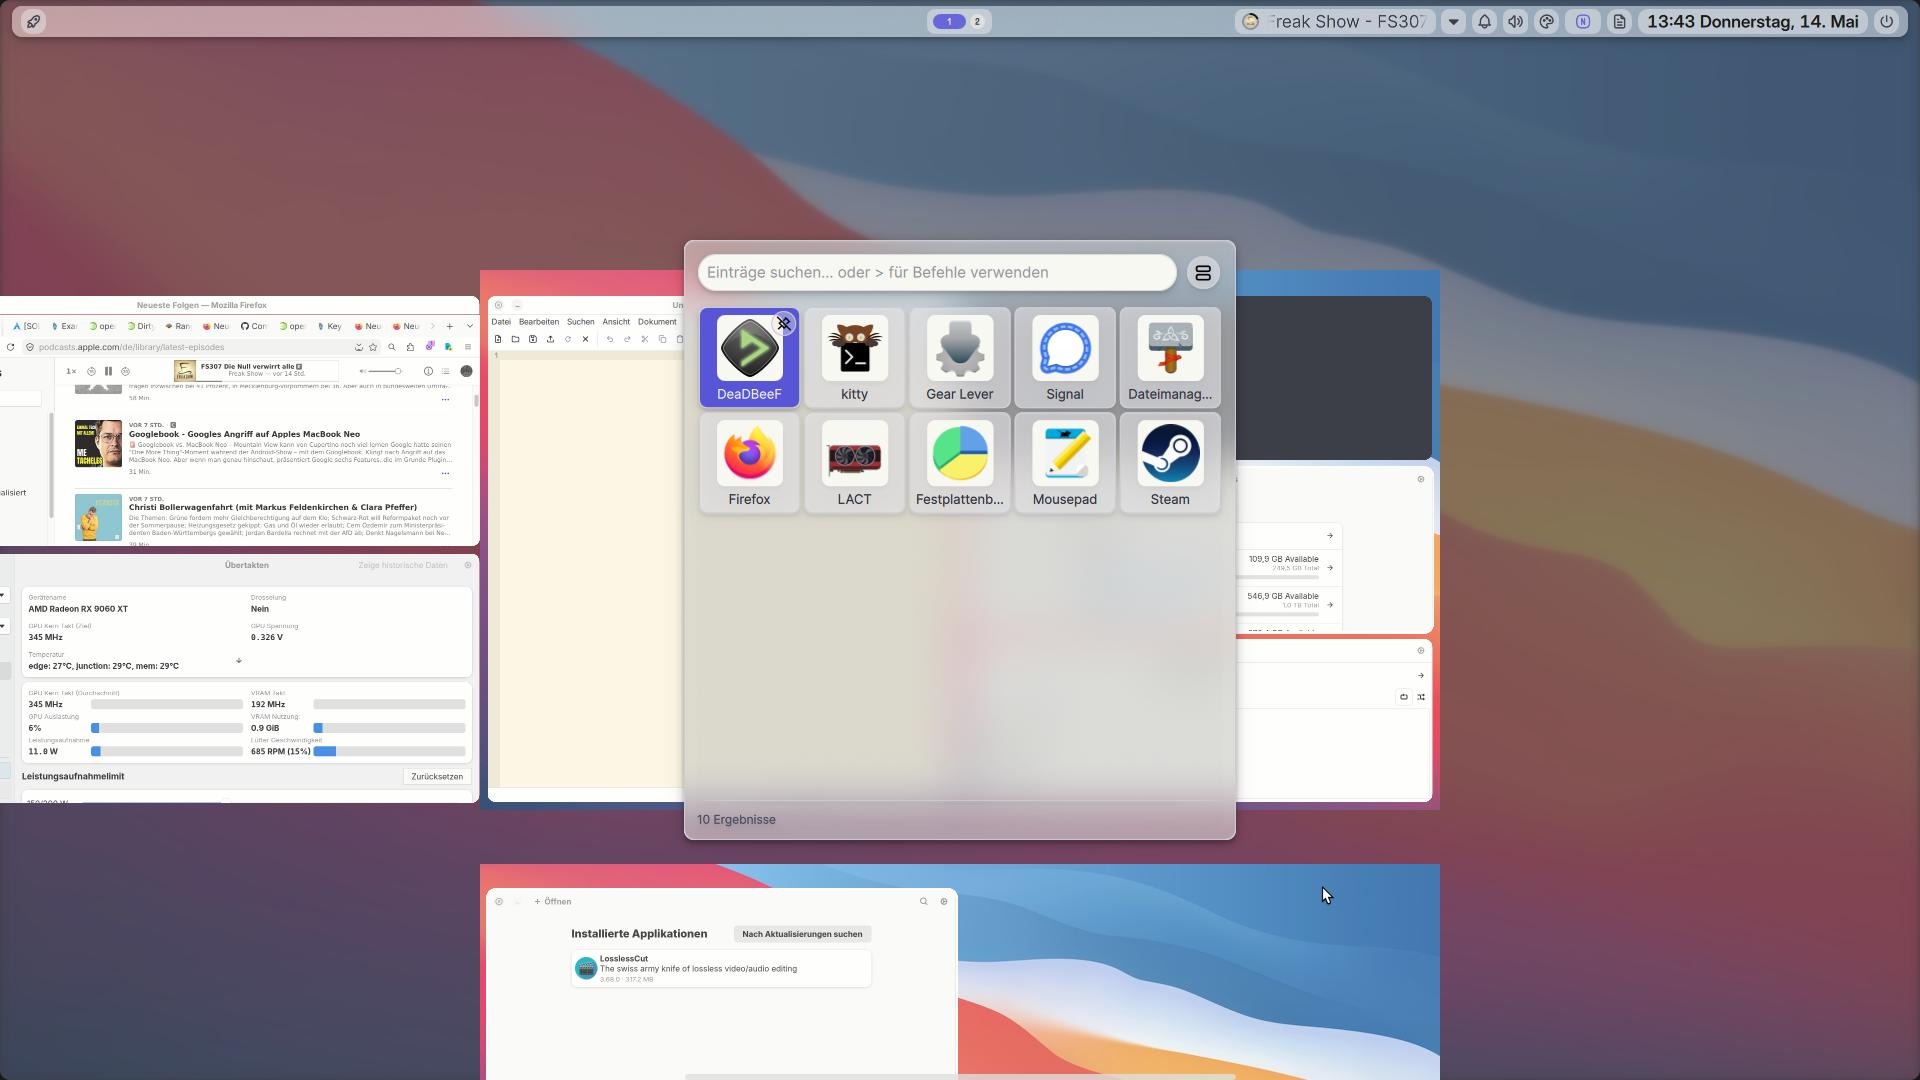1920x1080 pixels.
Task: Reload the page in Firefox
Action: pos(10,347)
